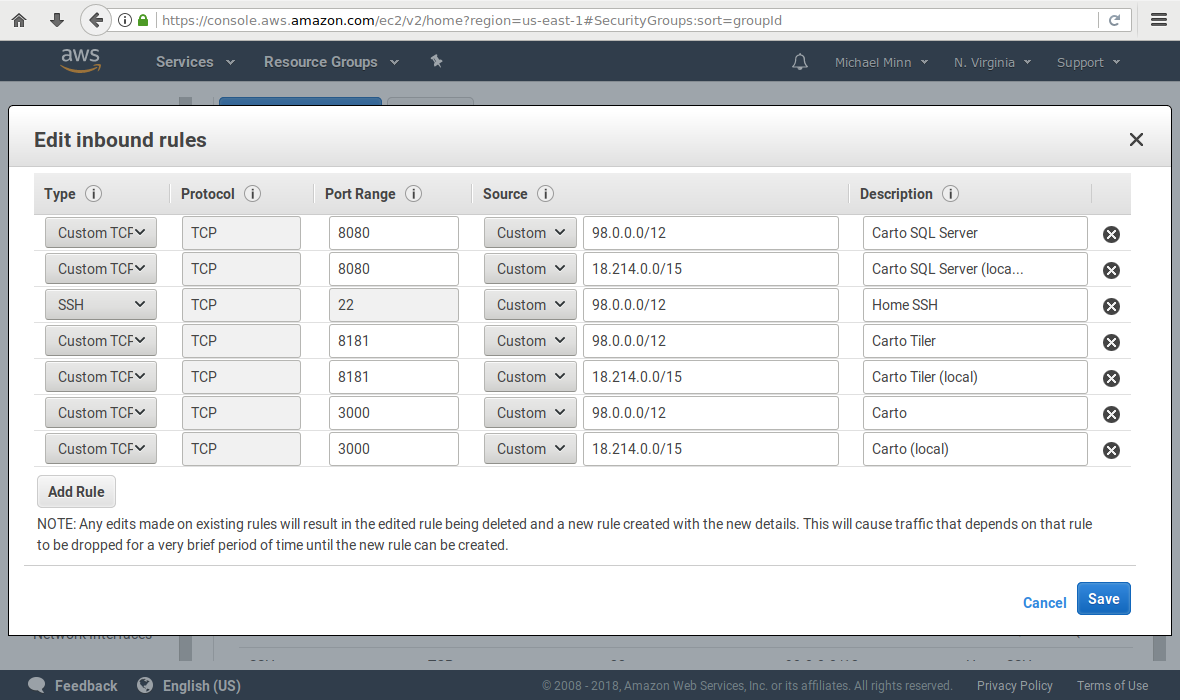Open the AWS notifications bell
Viewport: 1180px width, 700px height.
tap(799, 62)
